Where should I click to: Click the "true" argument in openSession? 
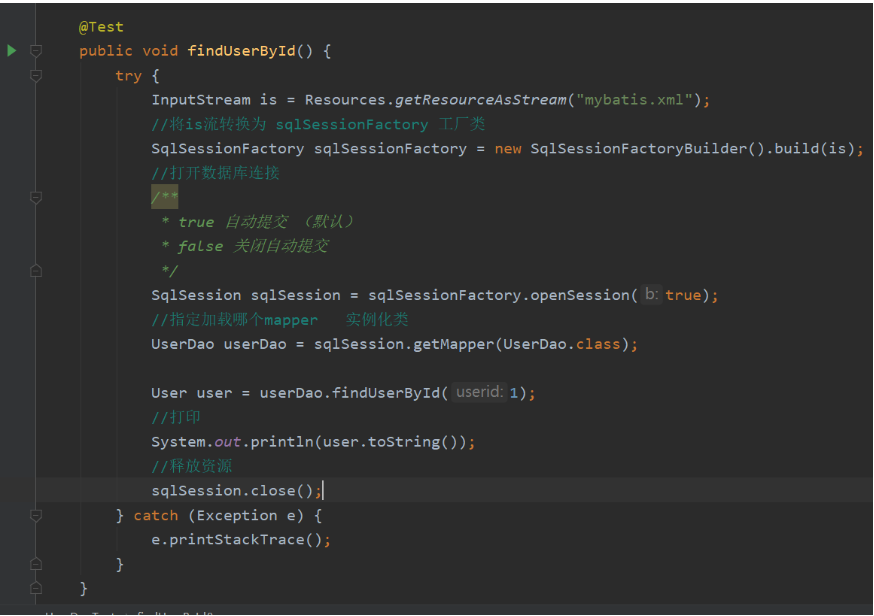click(683, 295)
